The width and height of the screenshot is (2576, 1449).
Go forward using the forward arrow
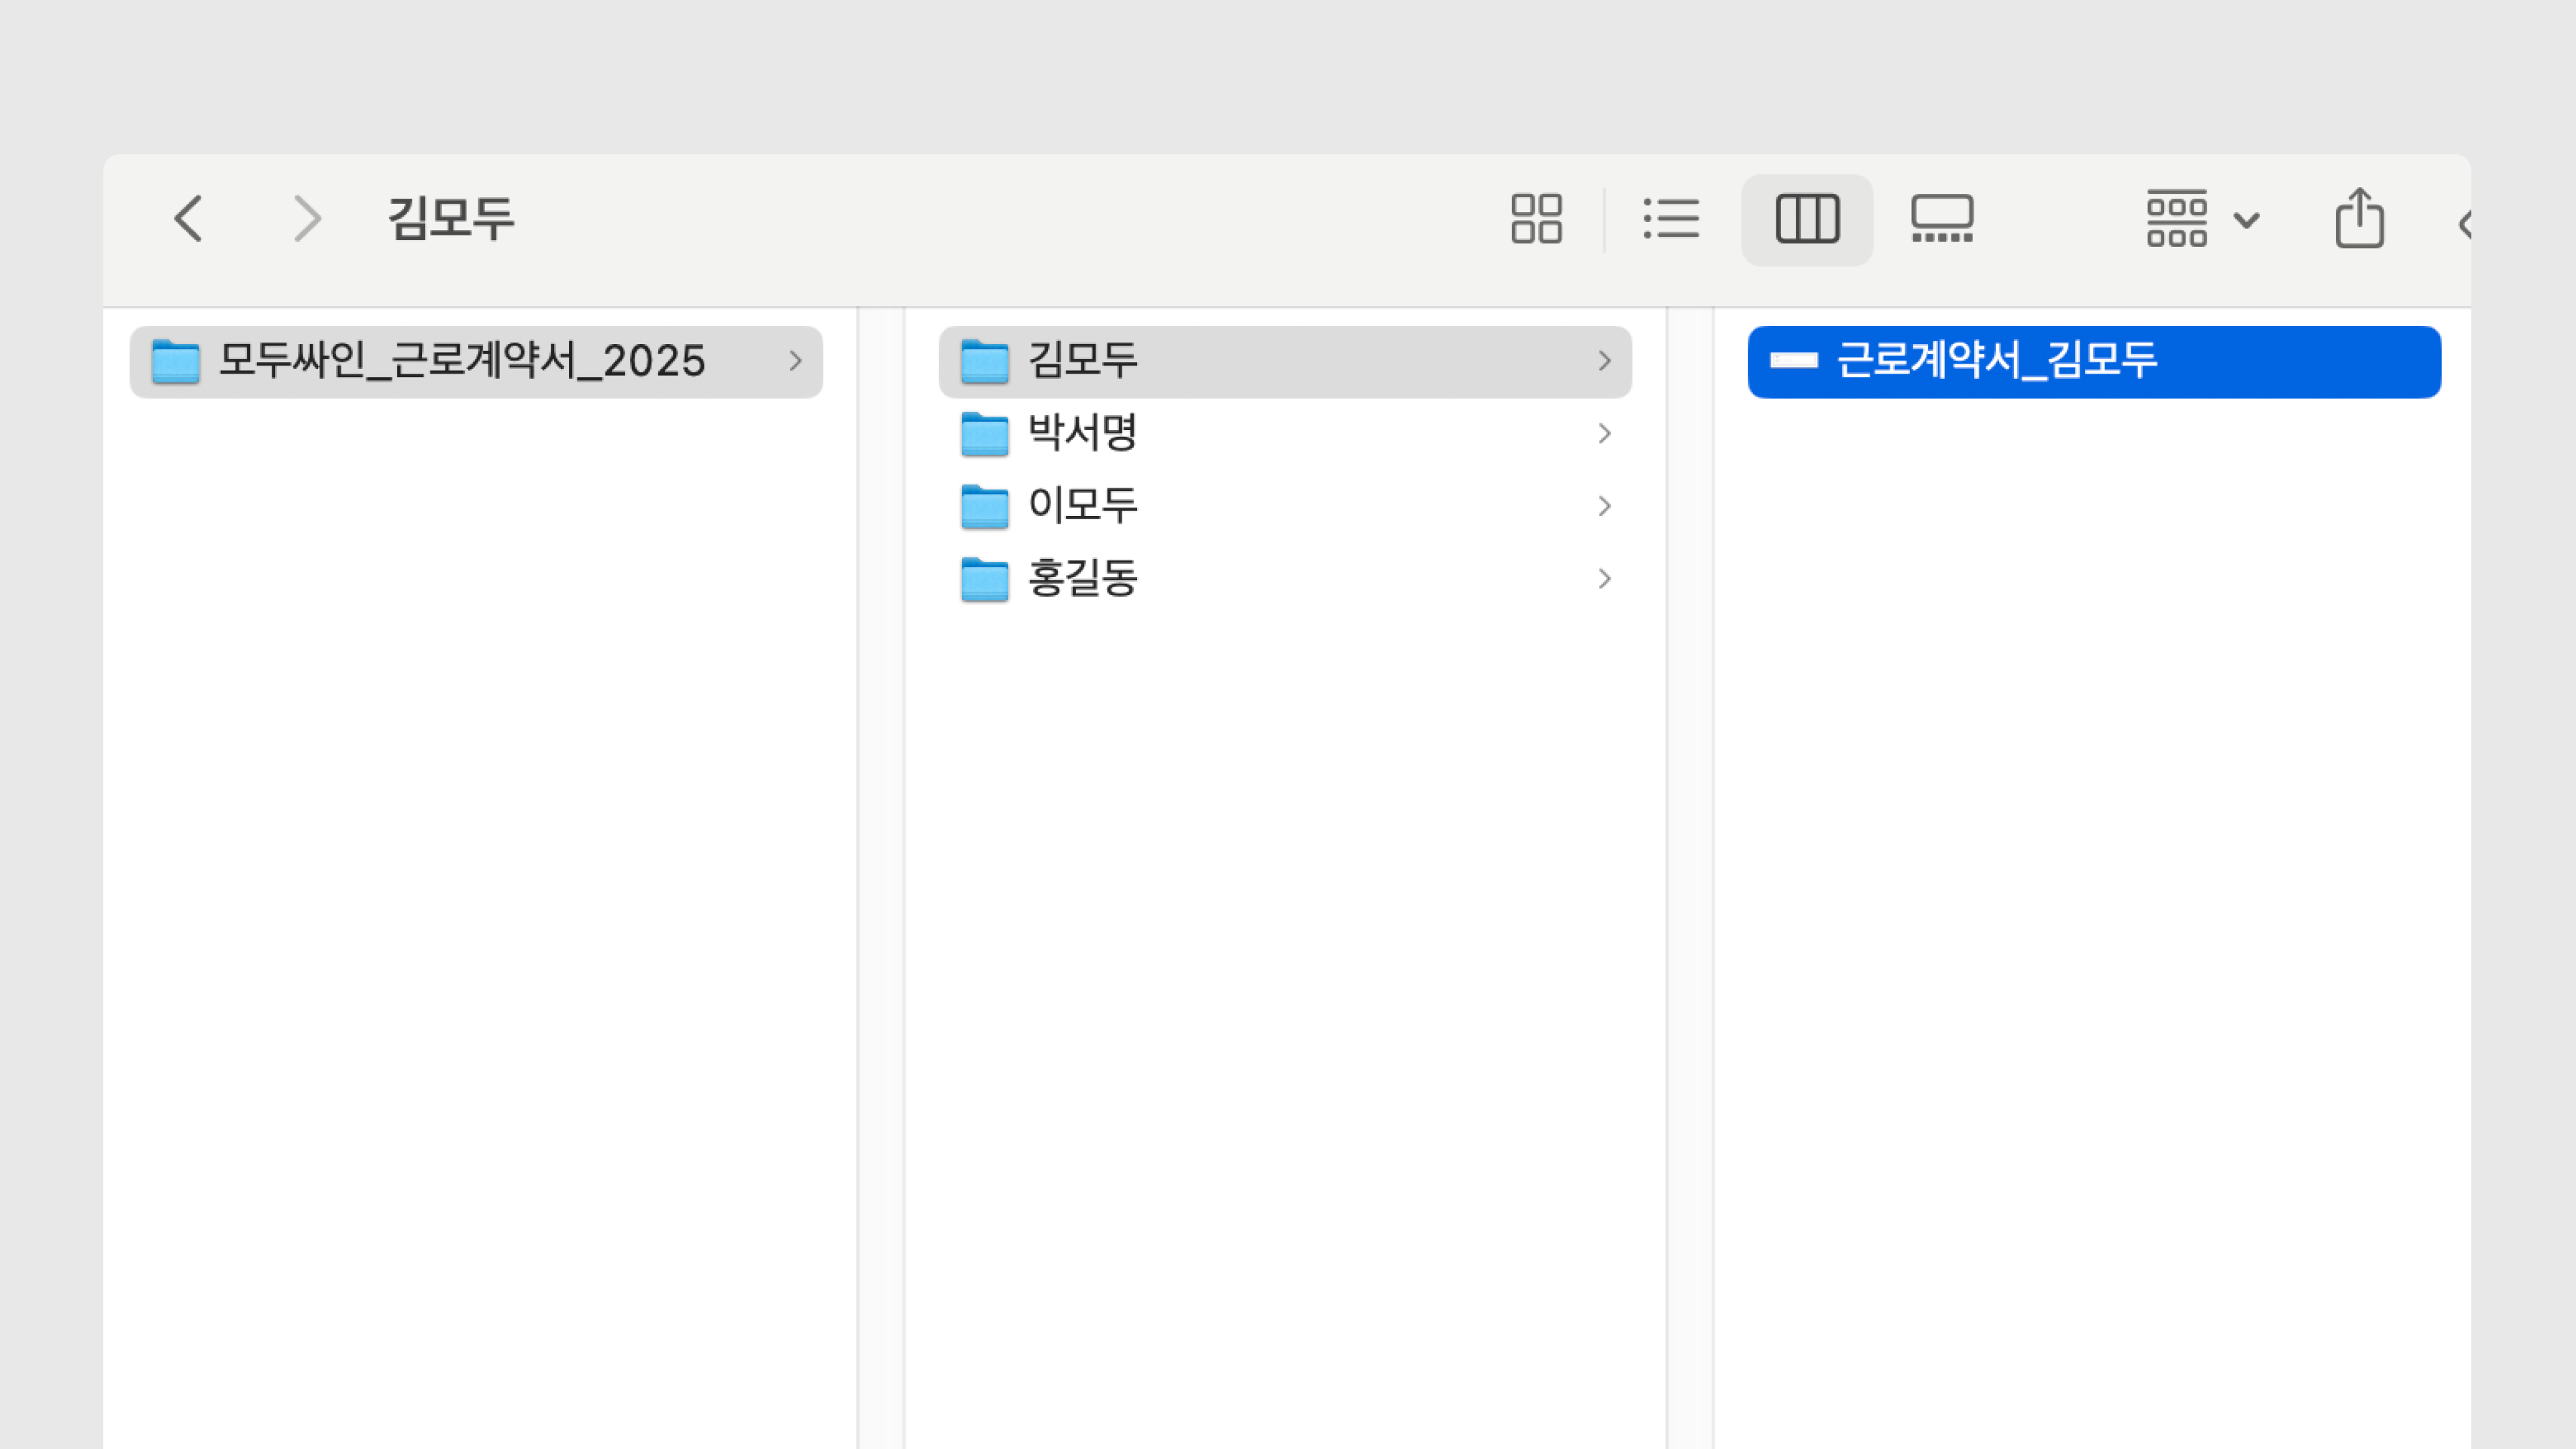[x=307, y=219]
